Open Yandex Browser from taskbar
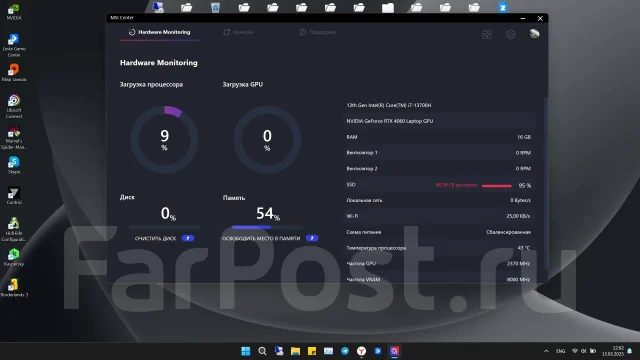The width and height of the screenshot is (640, 360). 361,351
